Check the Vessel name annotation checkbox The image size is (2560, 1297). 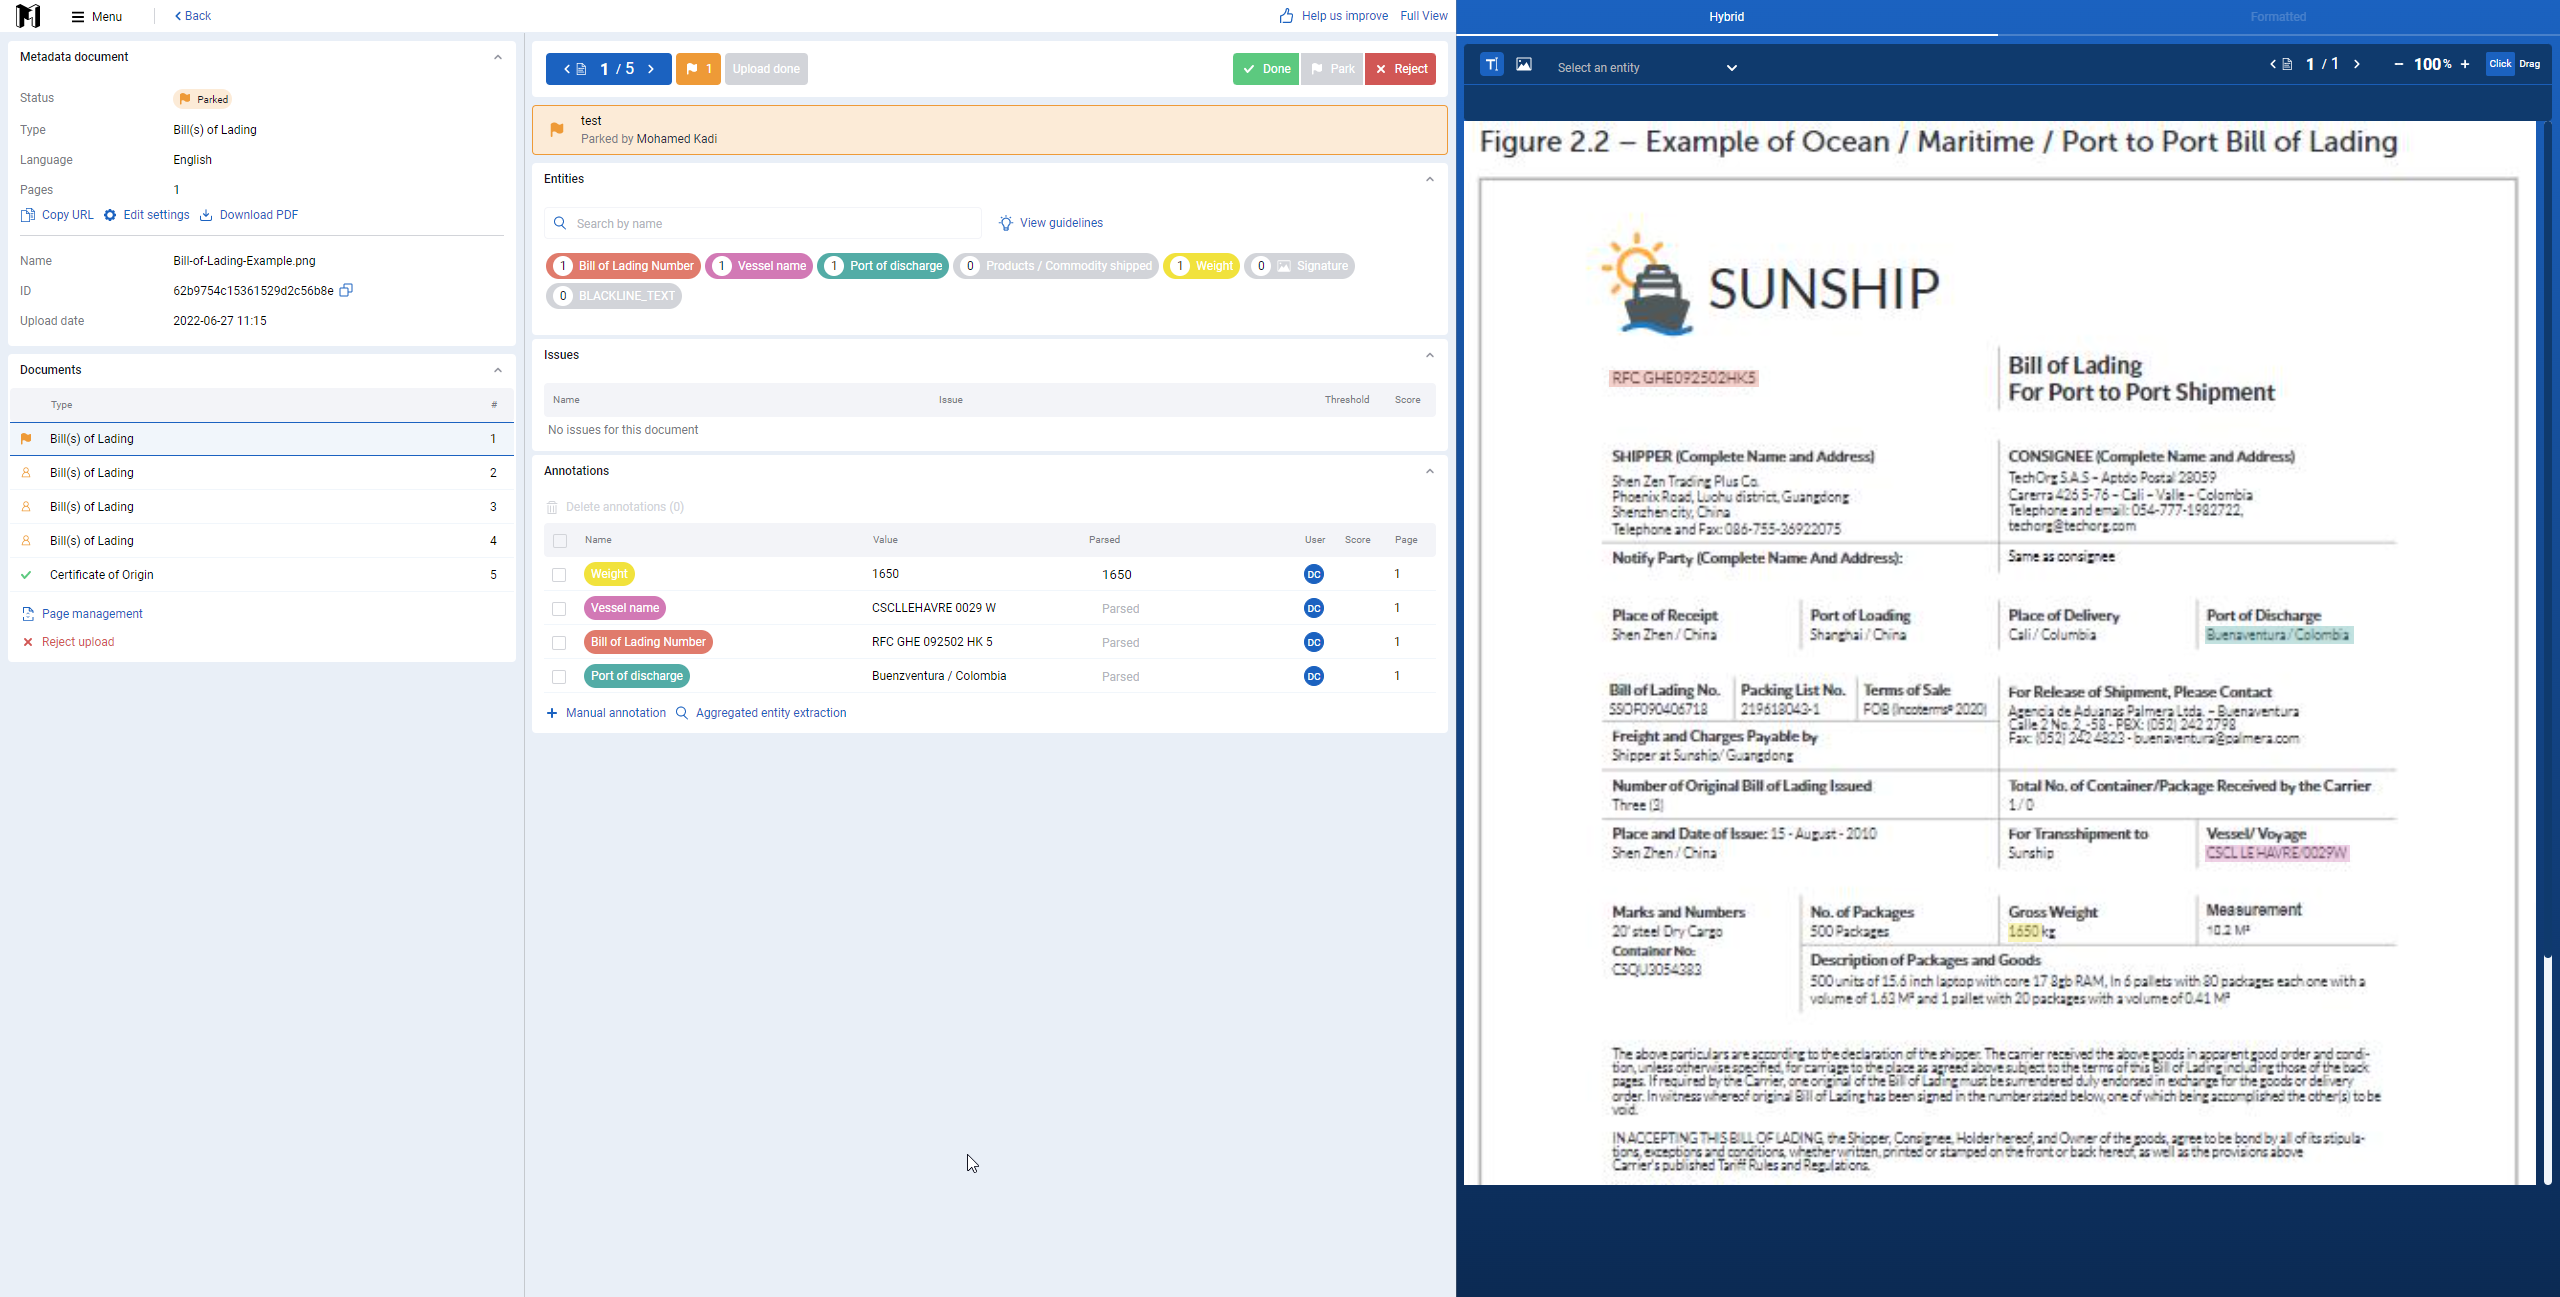tap(559, 609)
